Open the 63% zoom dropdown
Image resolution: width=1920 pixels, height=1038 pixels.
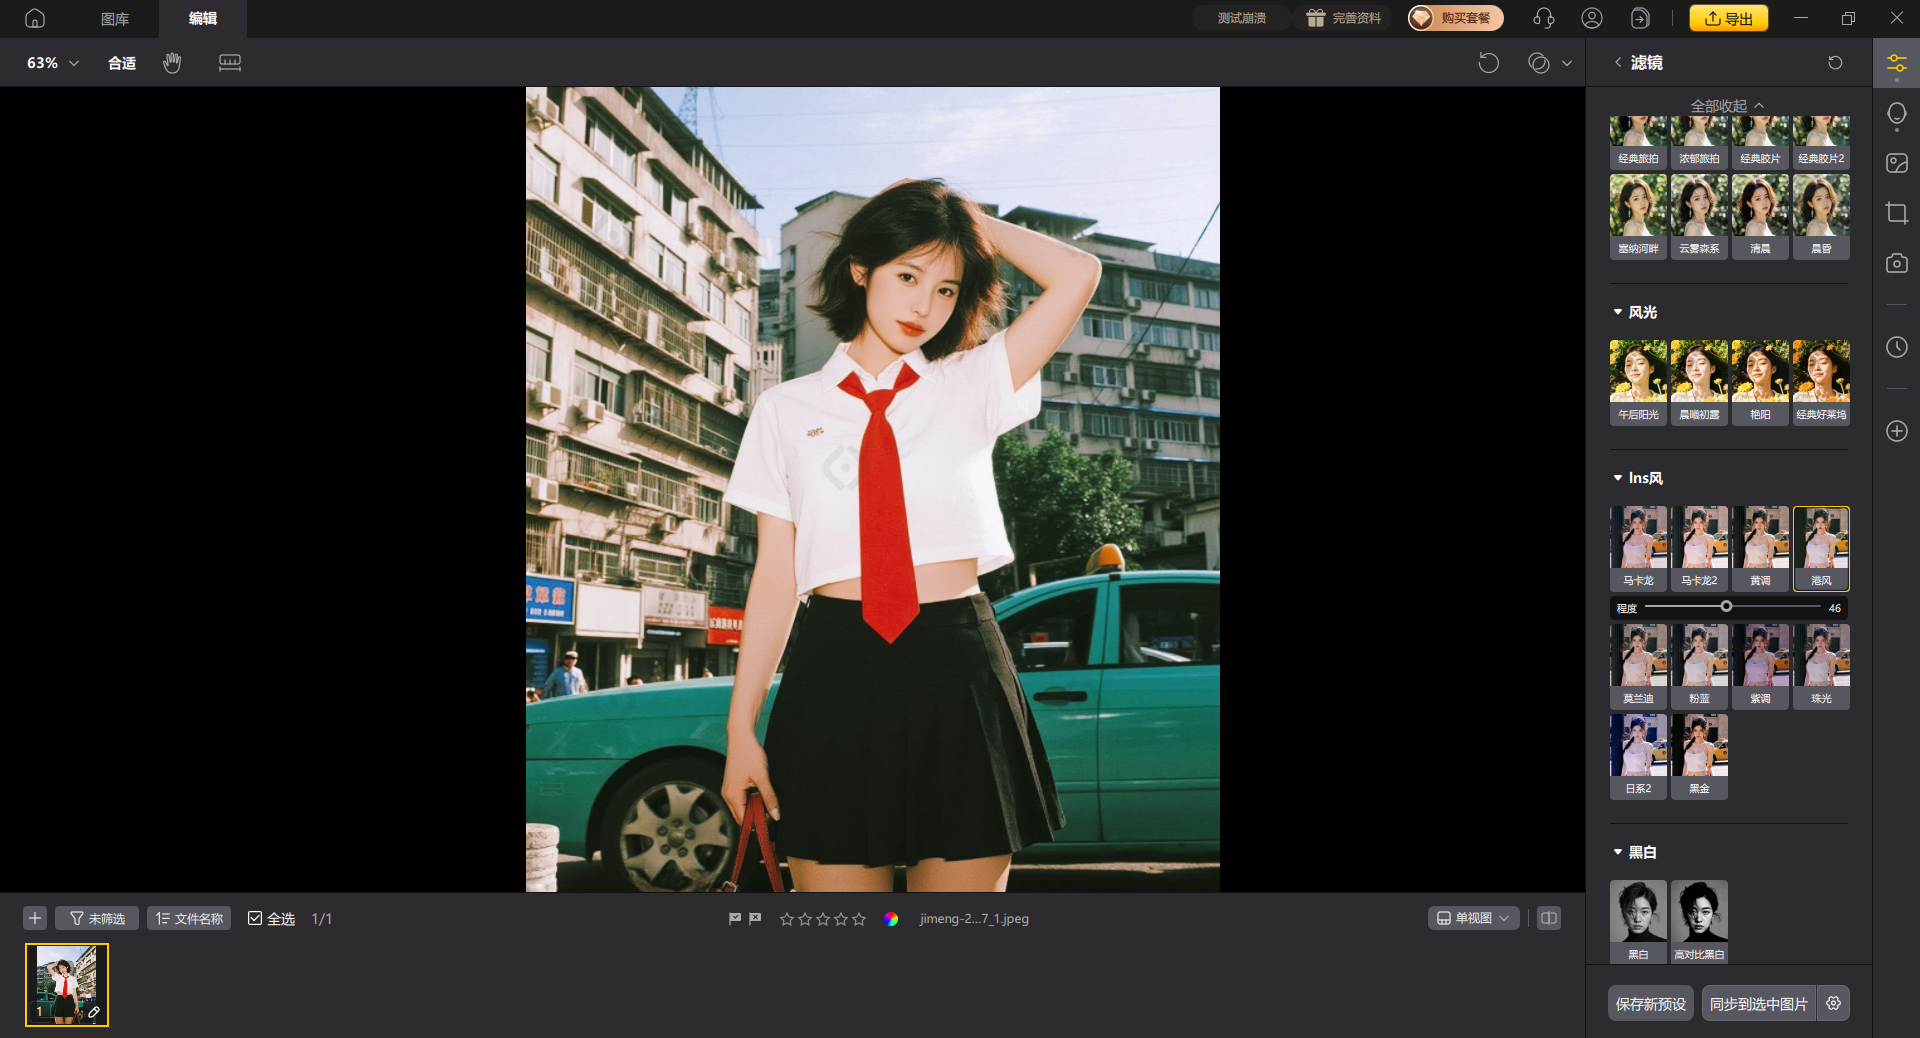pos(52,63)
